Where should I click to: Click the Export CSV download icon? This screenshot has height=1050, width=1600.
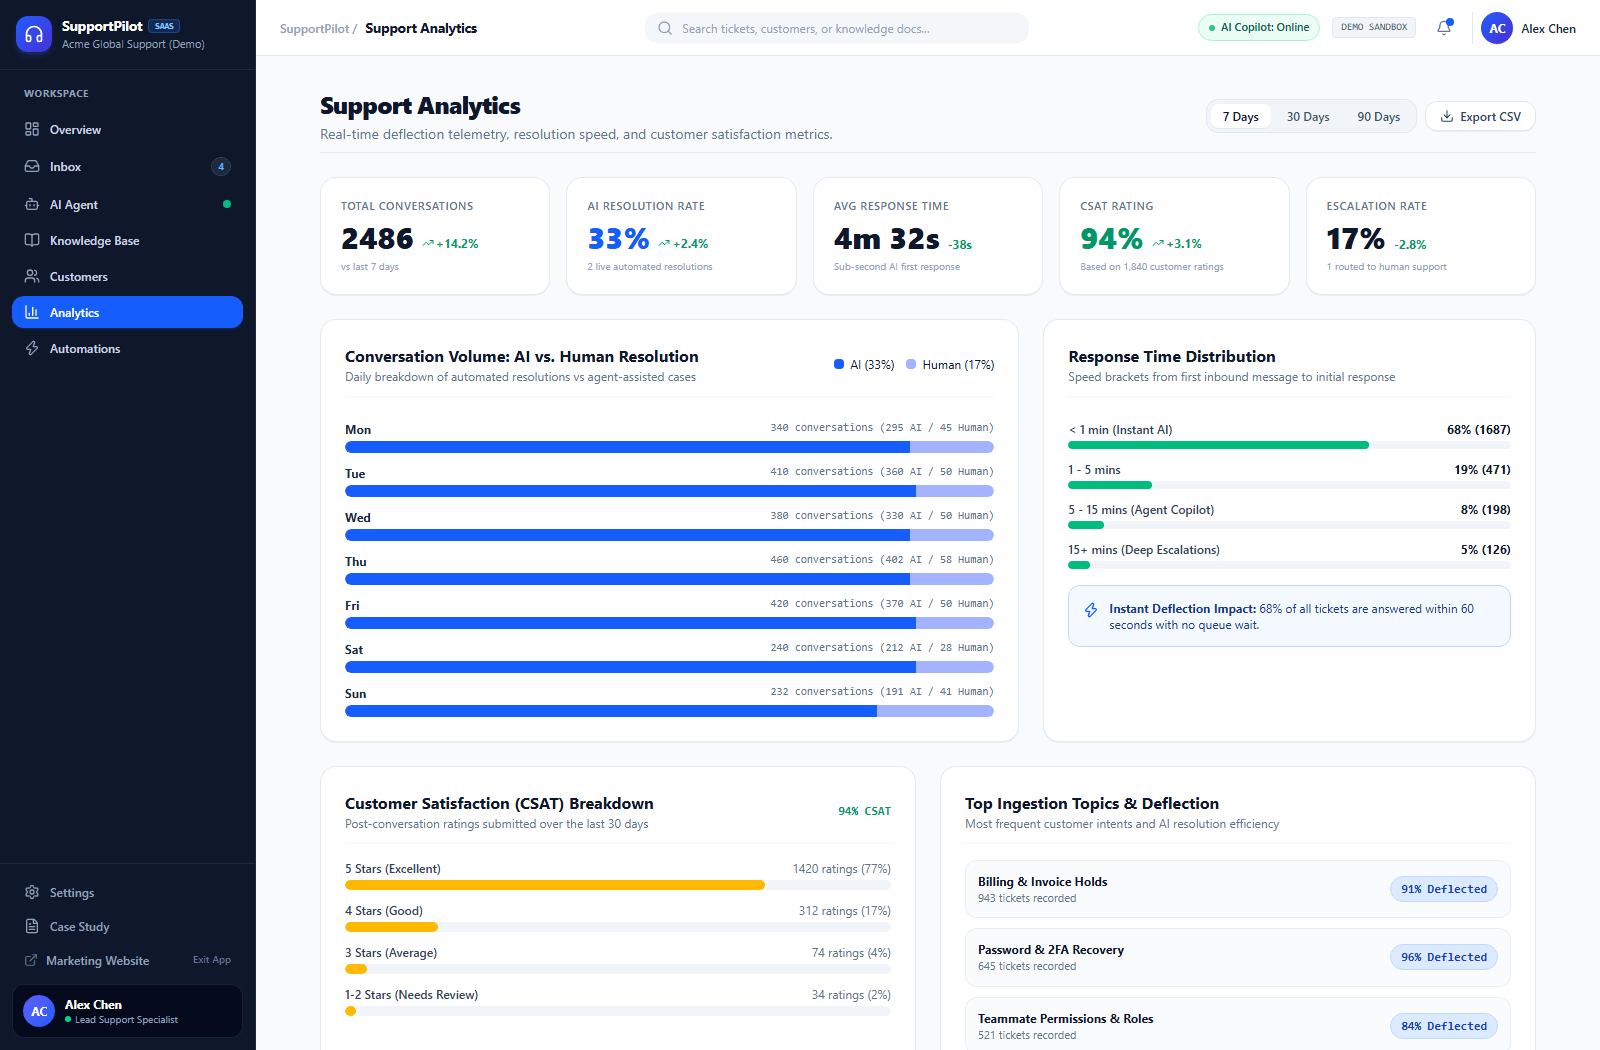[1446, 116]
